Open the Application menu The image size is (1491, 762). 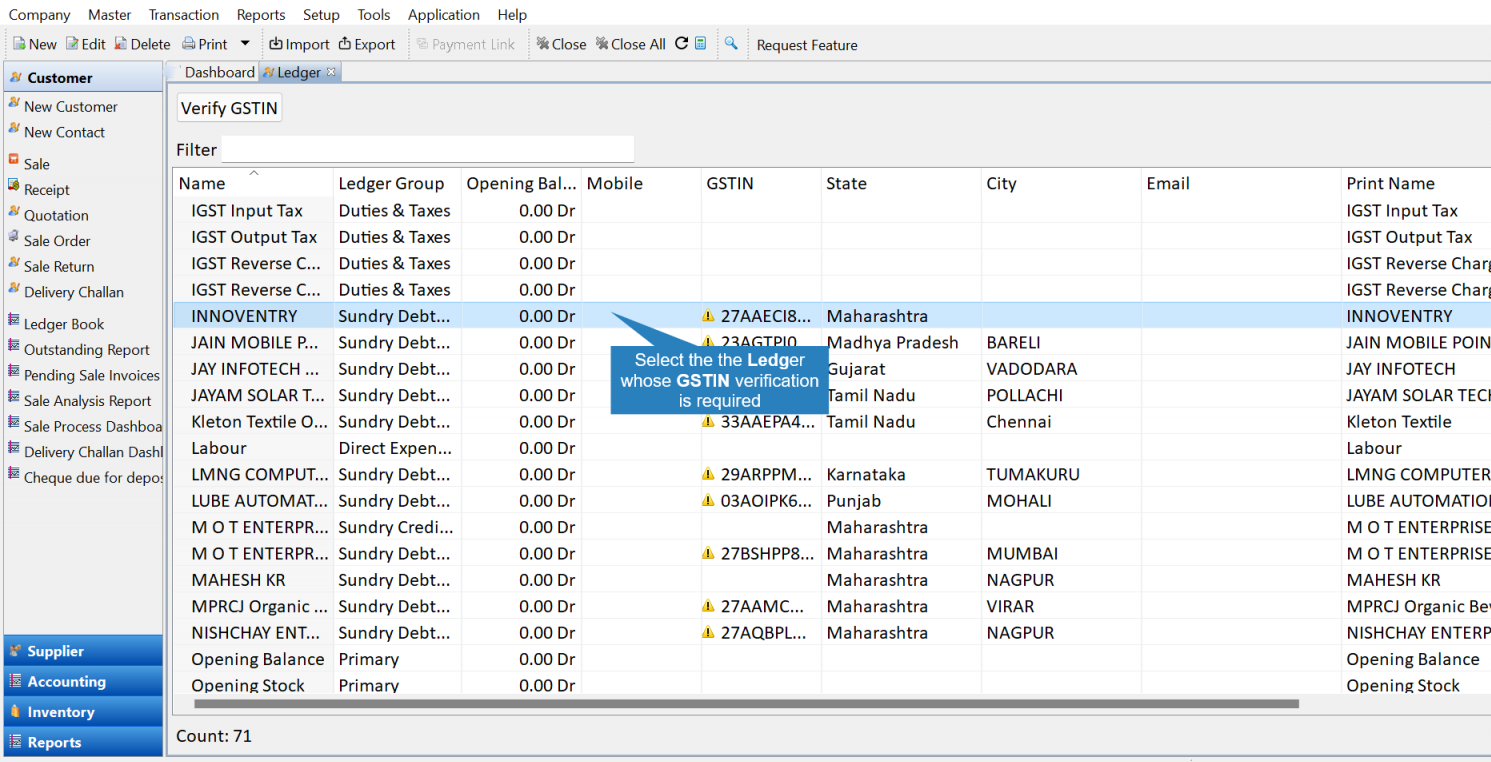(x=444, y=15)
